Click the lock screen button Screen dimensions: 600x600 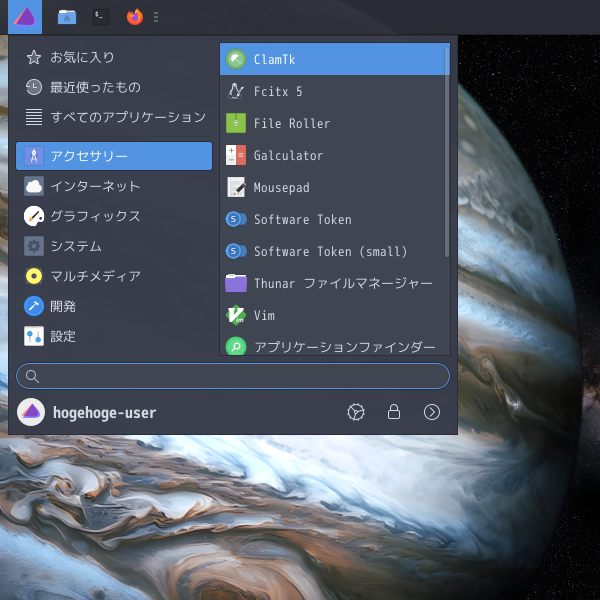(394, 412)
